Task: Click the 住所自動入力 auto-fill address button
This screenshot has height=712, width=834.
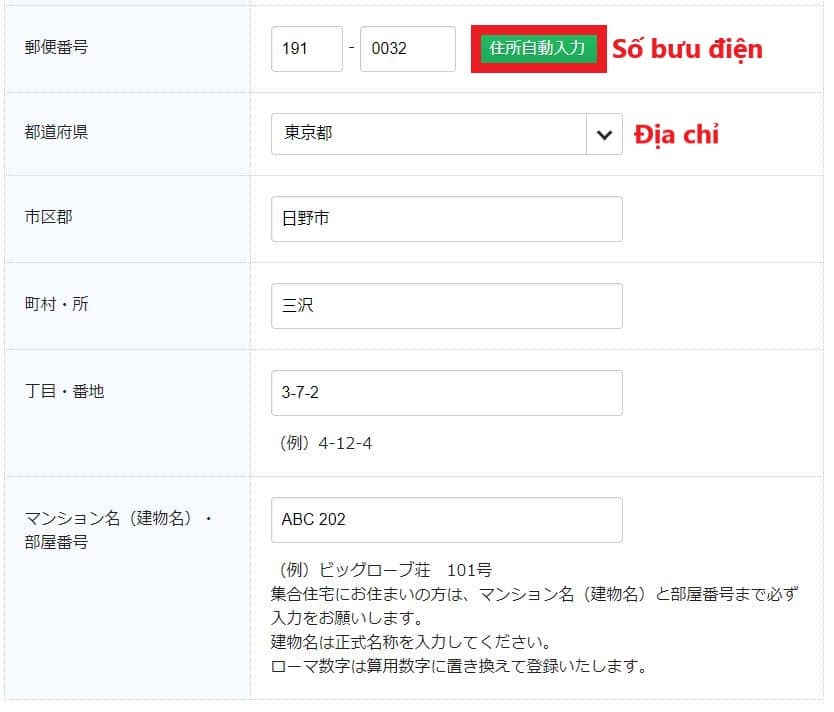Action: pos(537,48)
